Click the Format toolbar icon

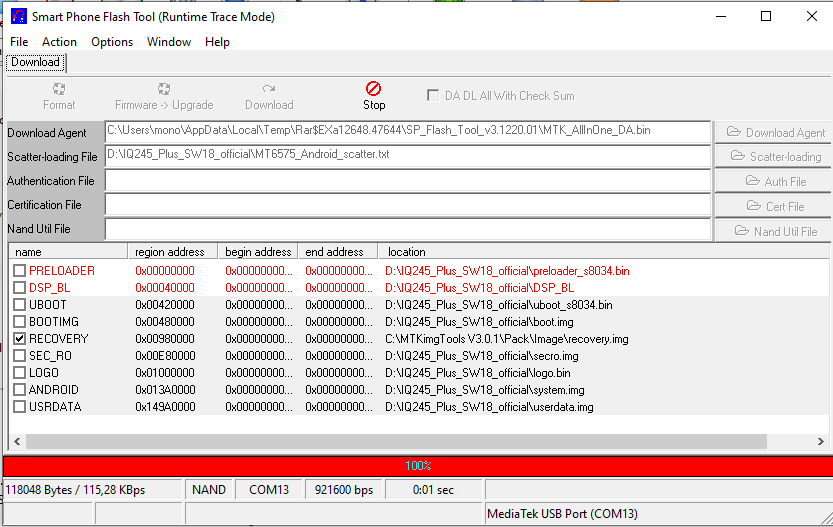(x=59, y=88)
